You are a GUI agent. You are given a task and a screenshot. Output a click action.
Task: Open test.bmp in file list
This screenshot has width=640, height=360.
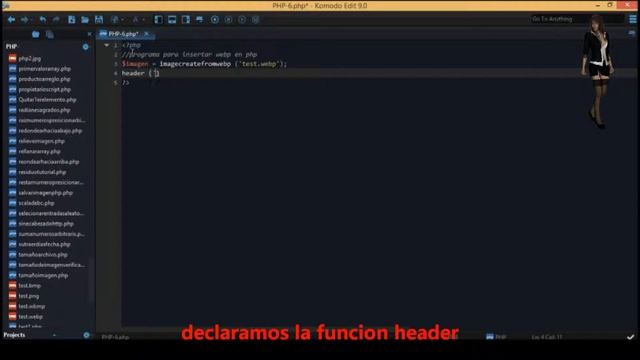29,286
